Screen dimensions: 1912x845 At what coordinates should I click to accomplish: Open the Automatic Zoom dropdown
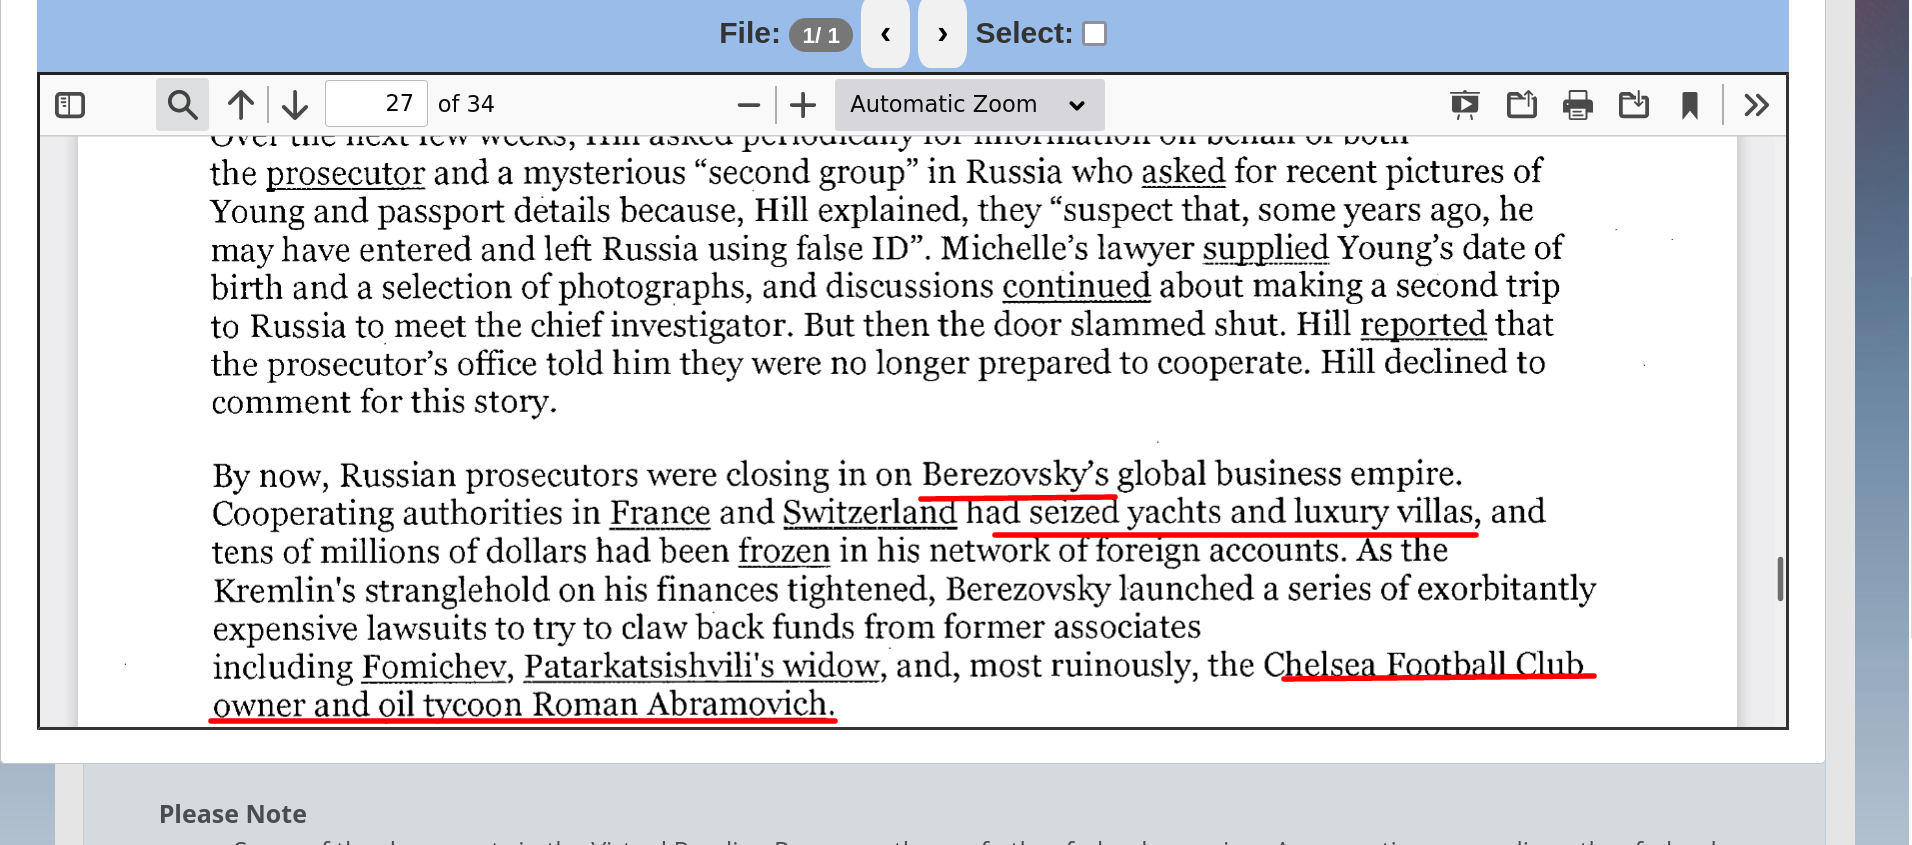pos(969,104)
